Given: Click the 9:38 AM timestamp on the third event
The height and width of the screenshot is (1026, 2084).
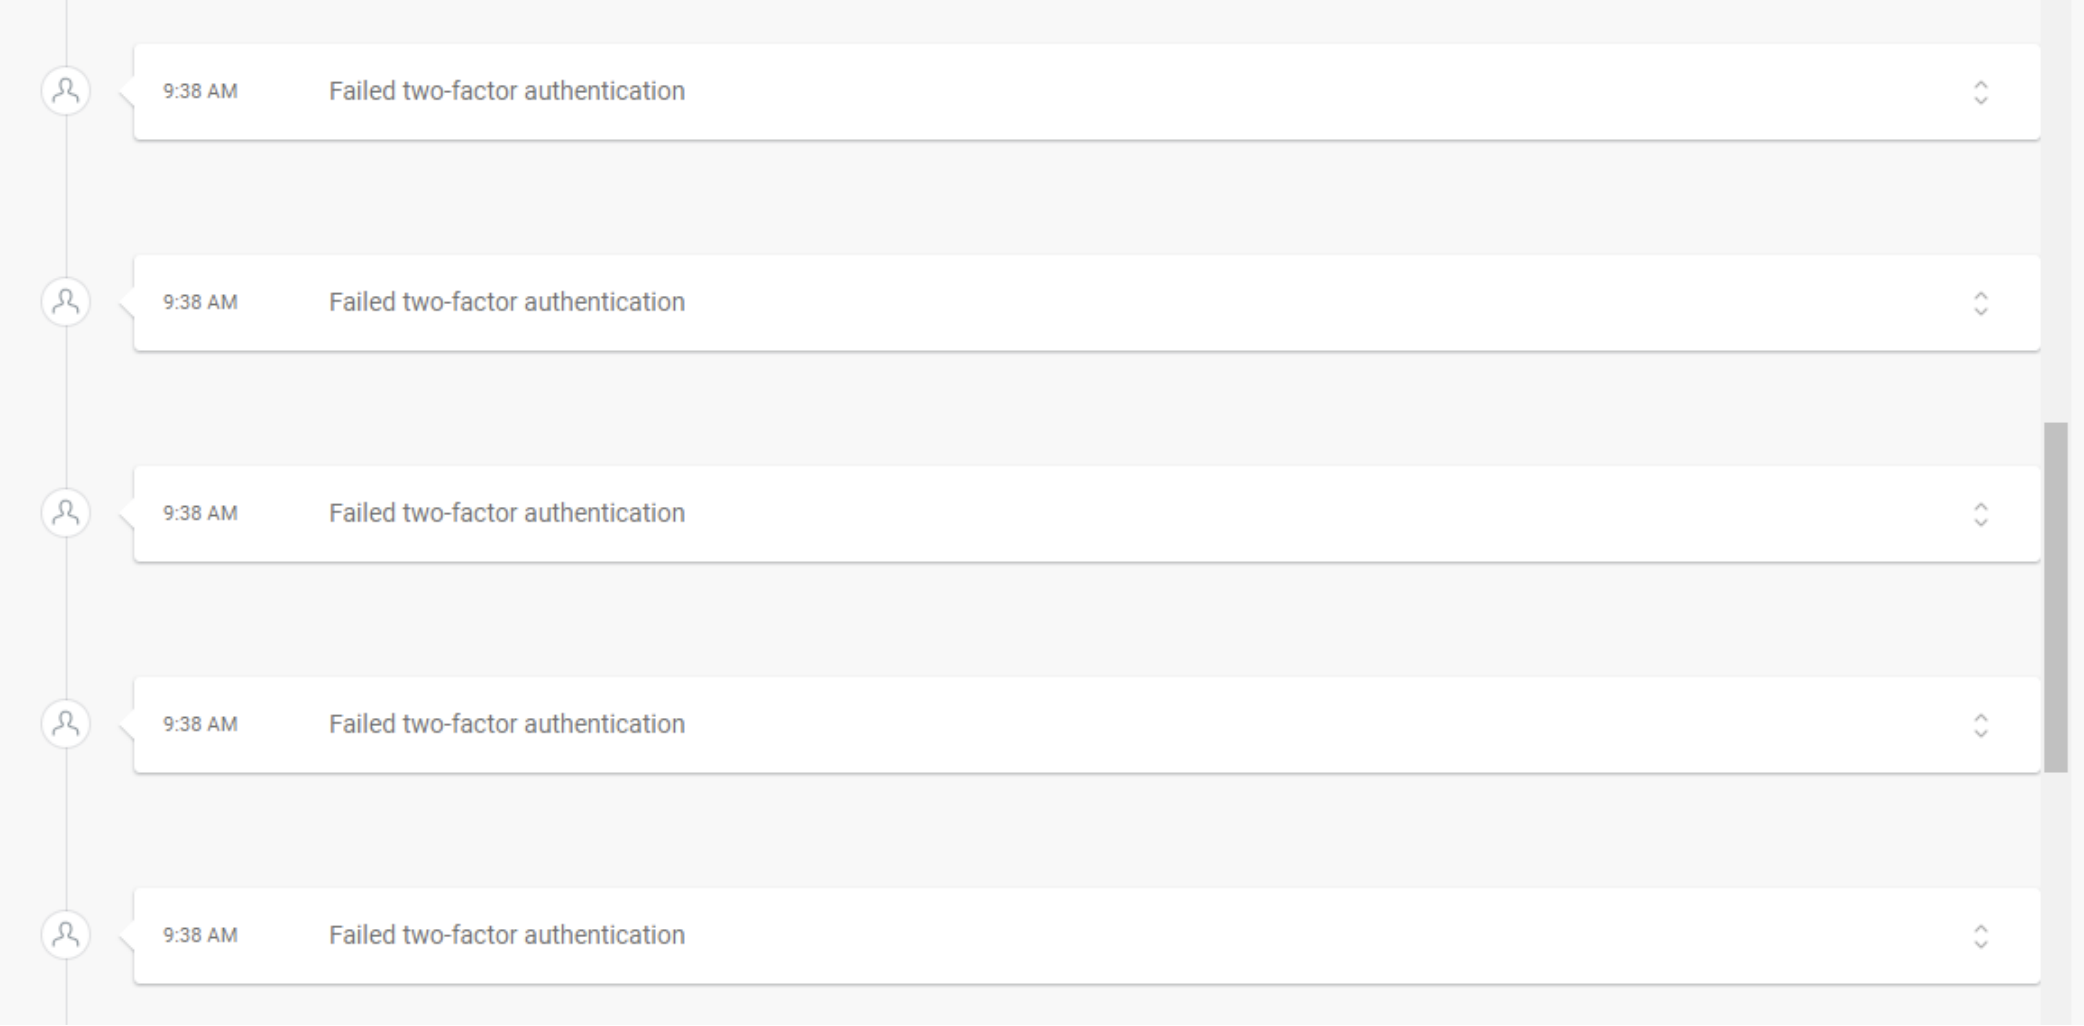Looking at the screenshot, I should [x=200, y=513].
